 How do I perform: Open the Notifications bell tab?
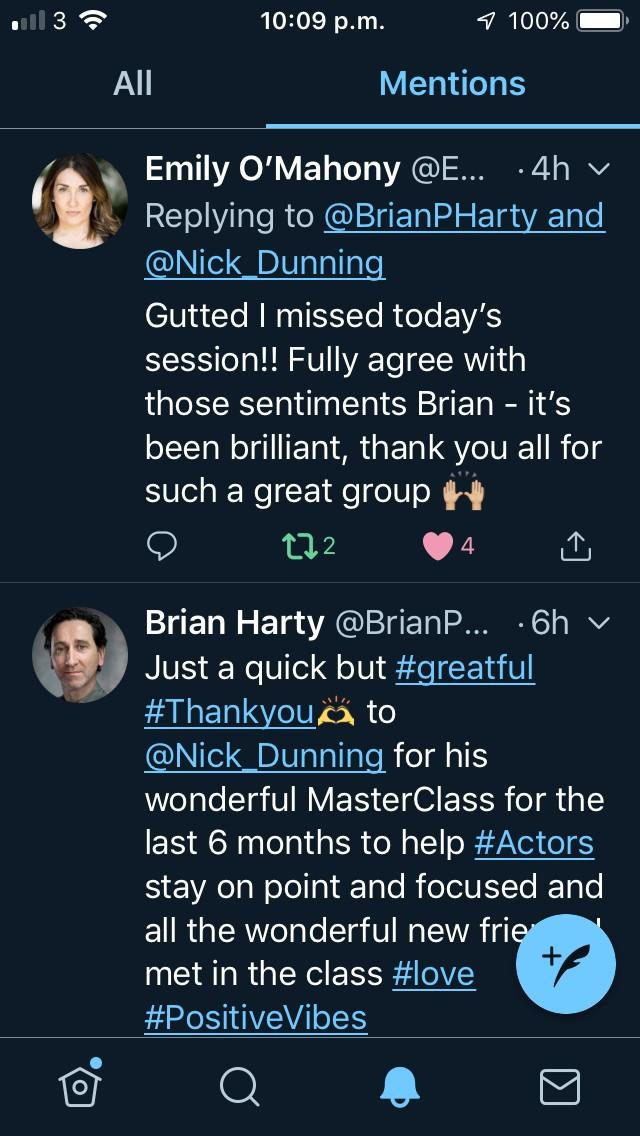pyautogui.click(x=400, y=1086)
